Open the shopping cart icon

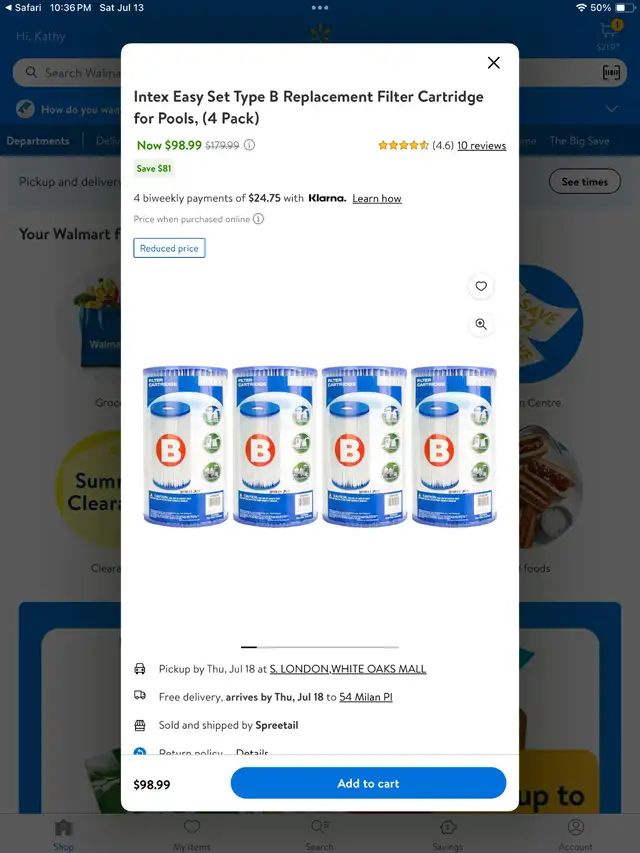pyautogui.click(x=609, y=30)
